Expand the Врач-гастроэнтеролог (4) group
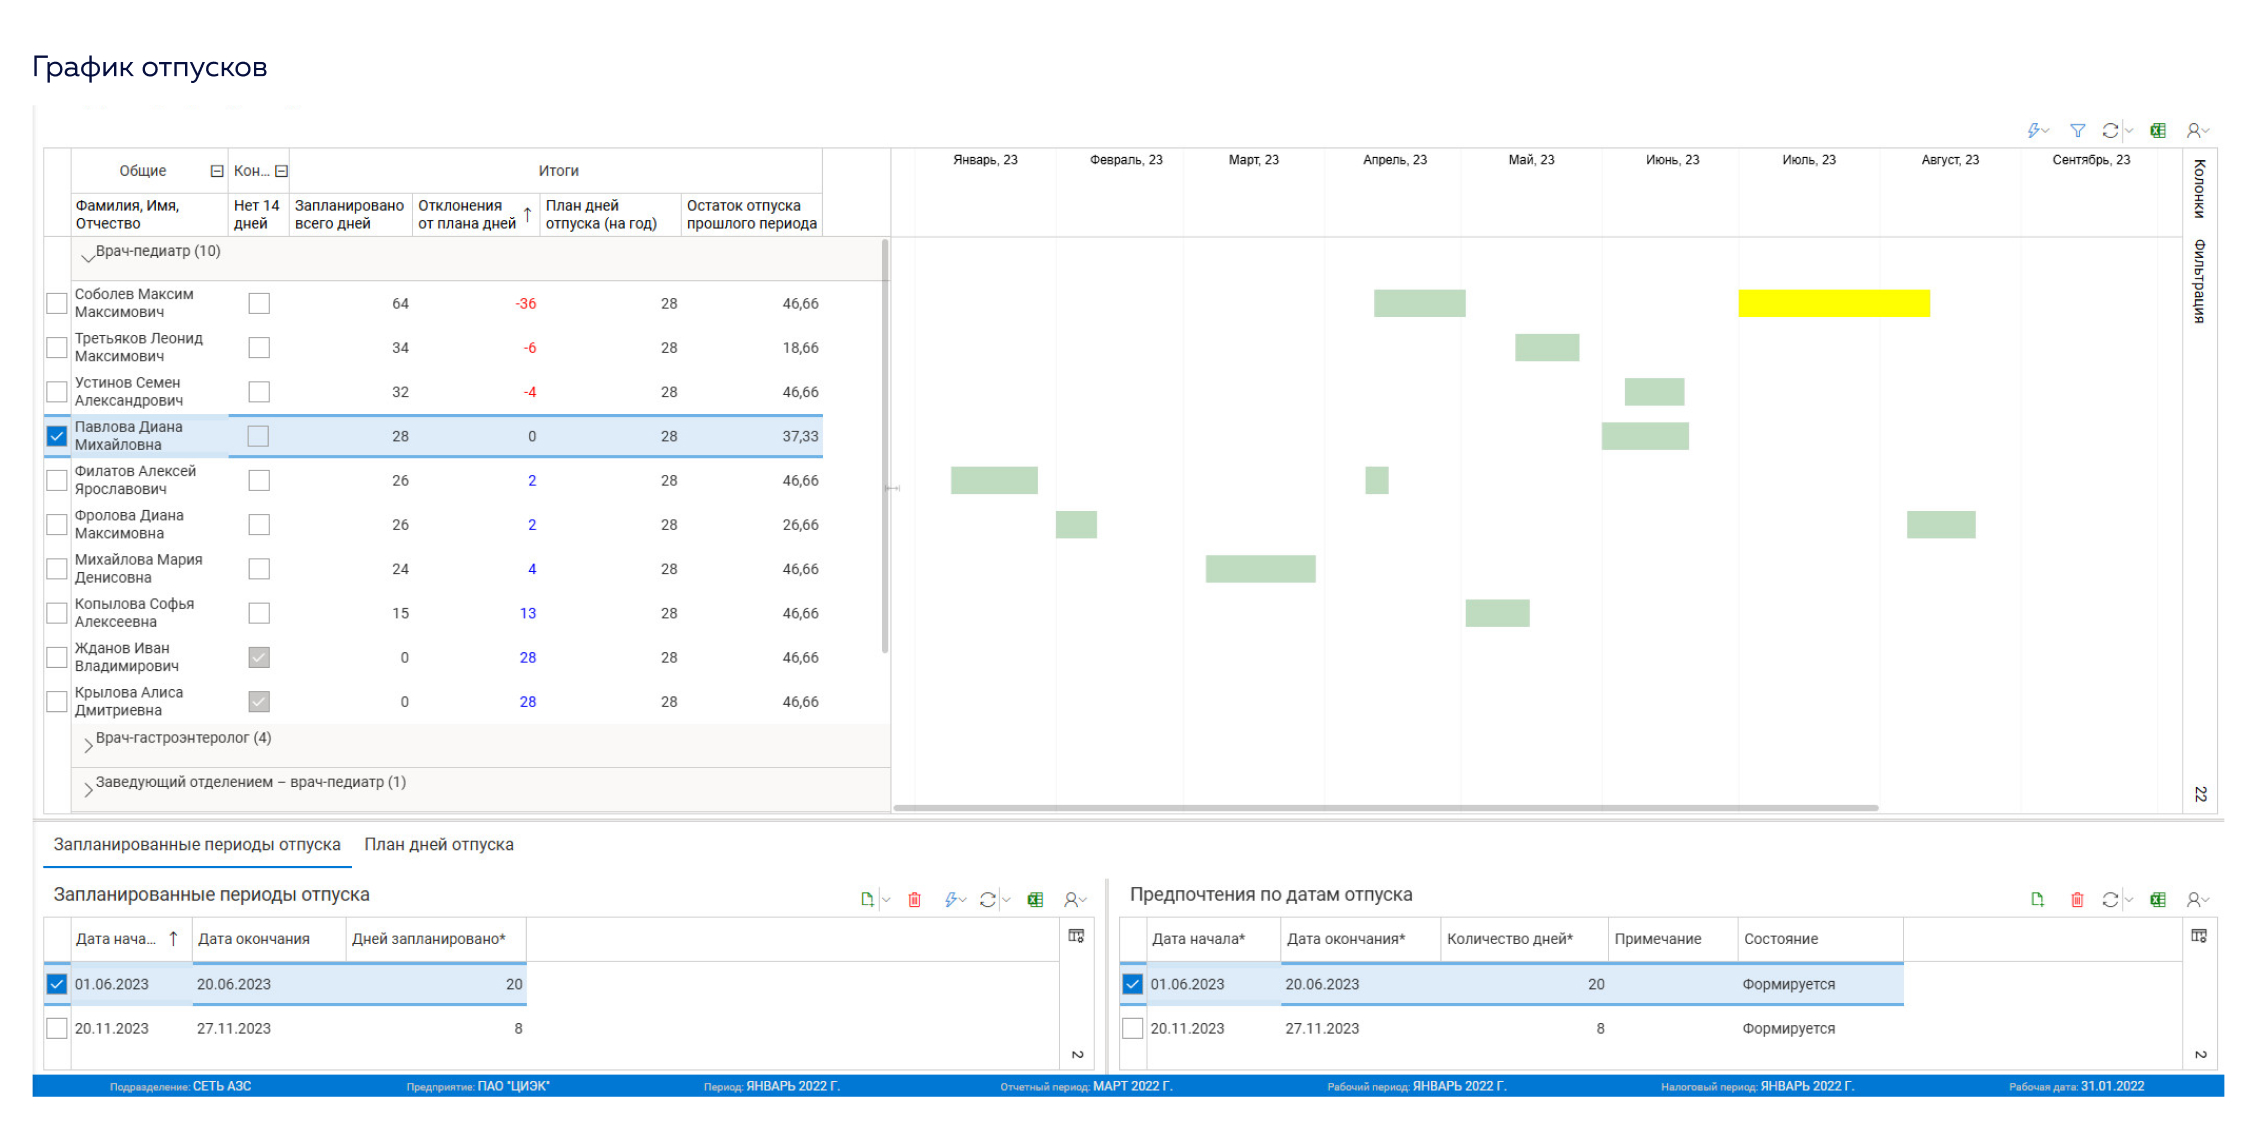This screenshot has width=2256, height=1126. (88, 744)
